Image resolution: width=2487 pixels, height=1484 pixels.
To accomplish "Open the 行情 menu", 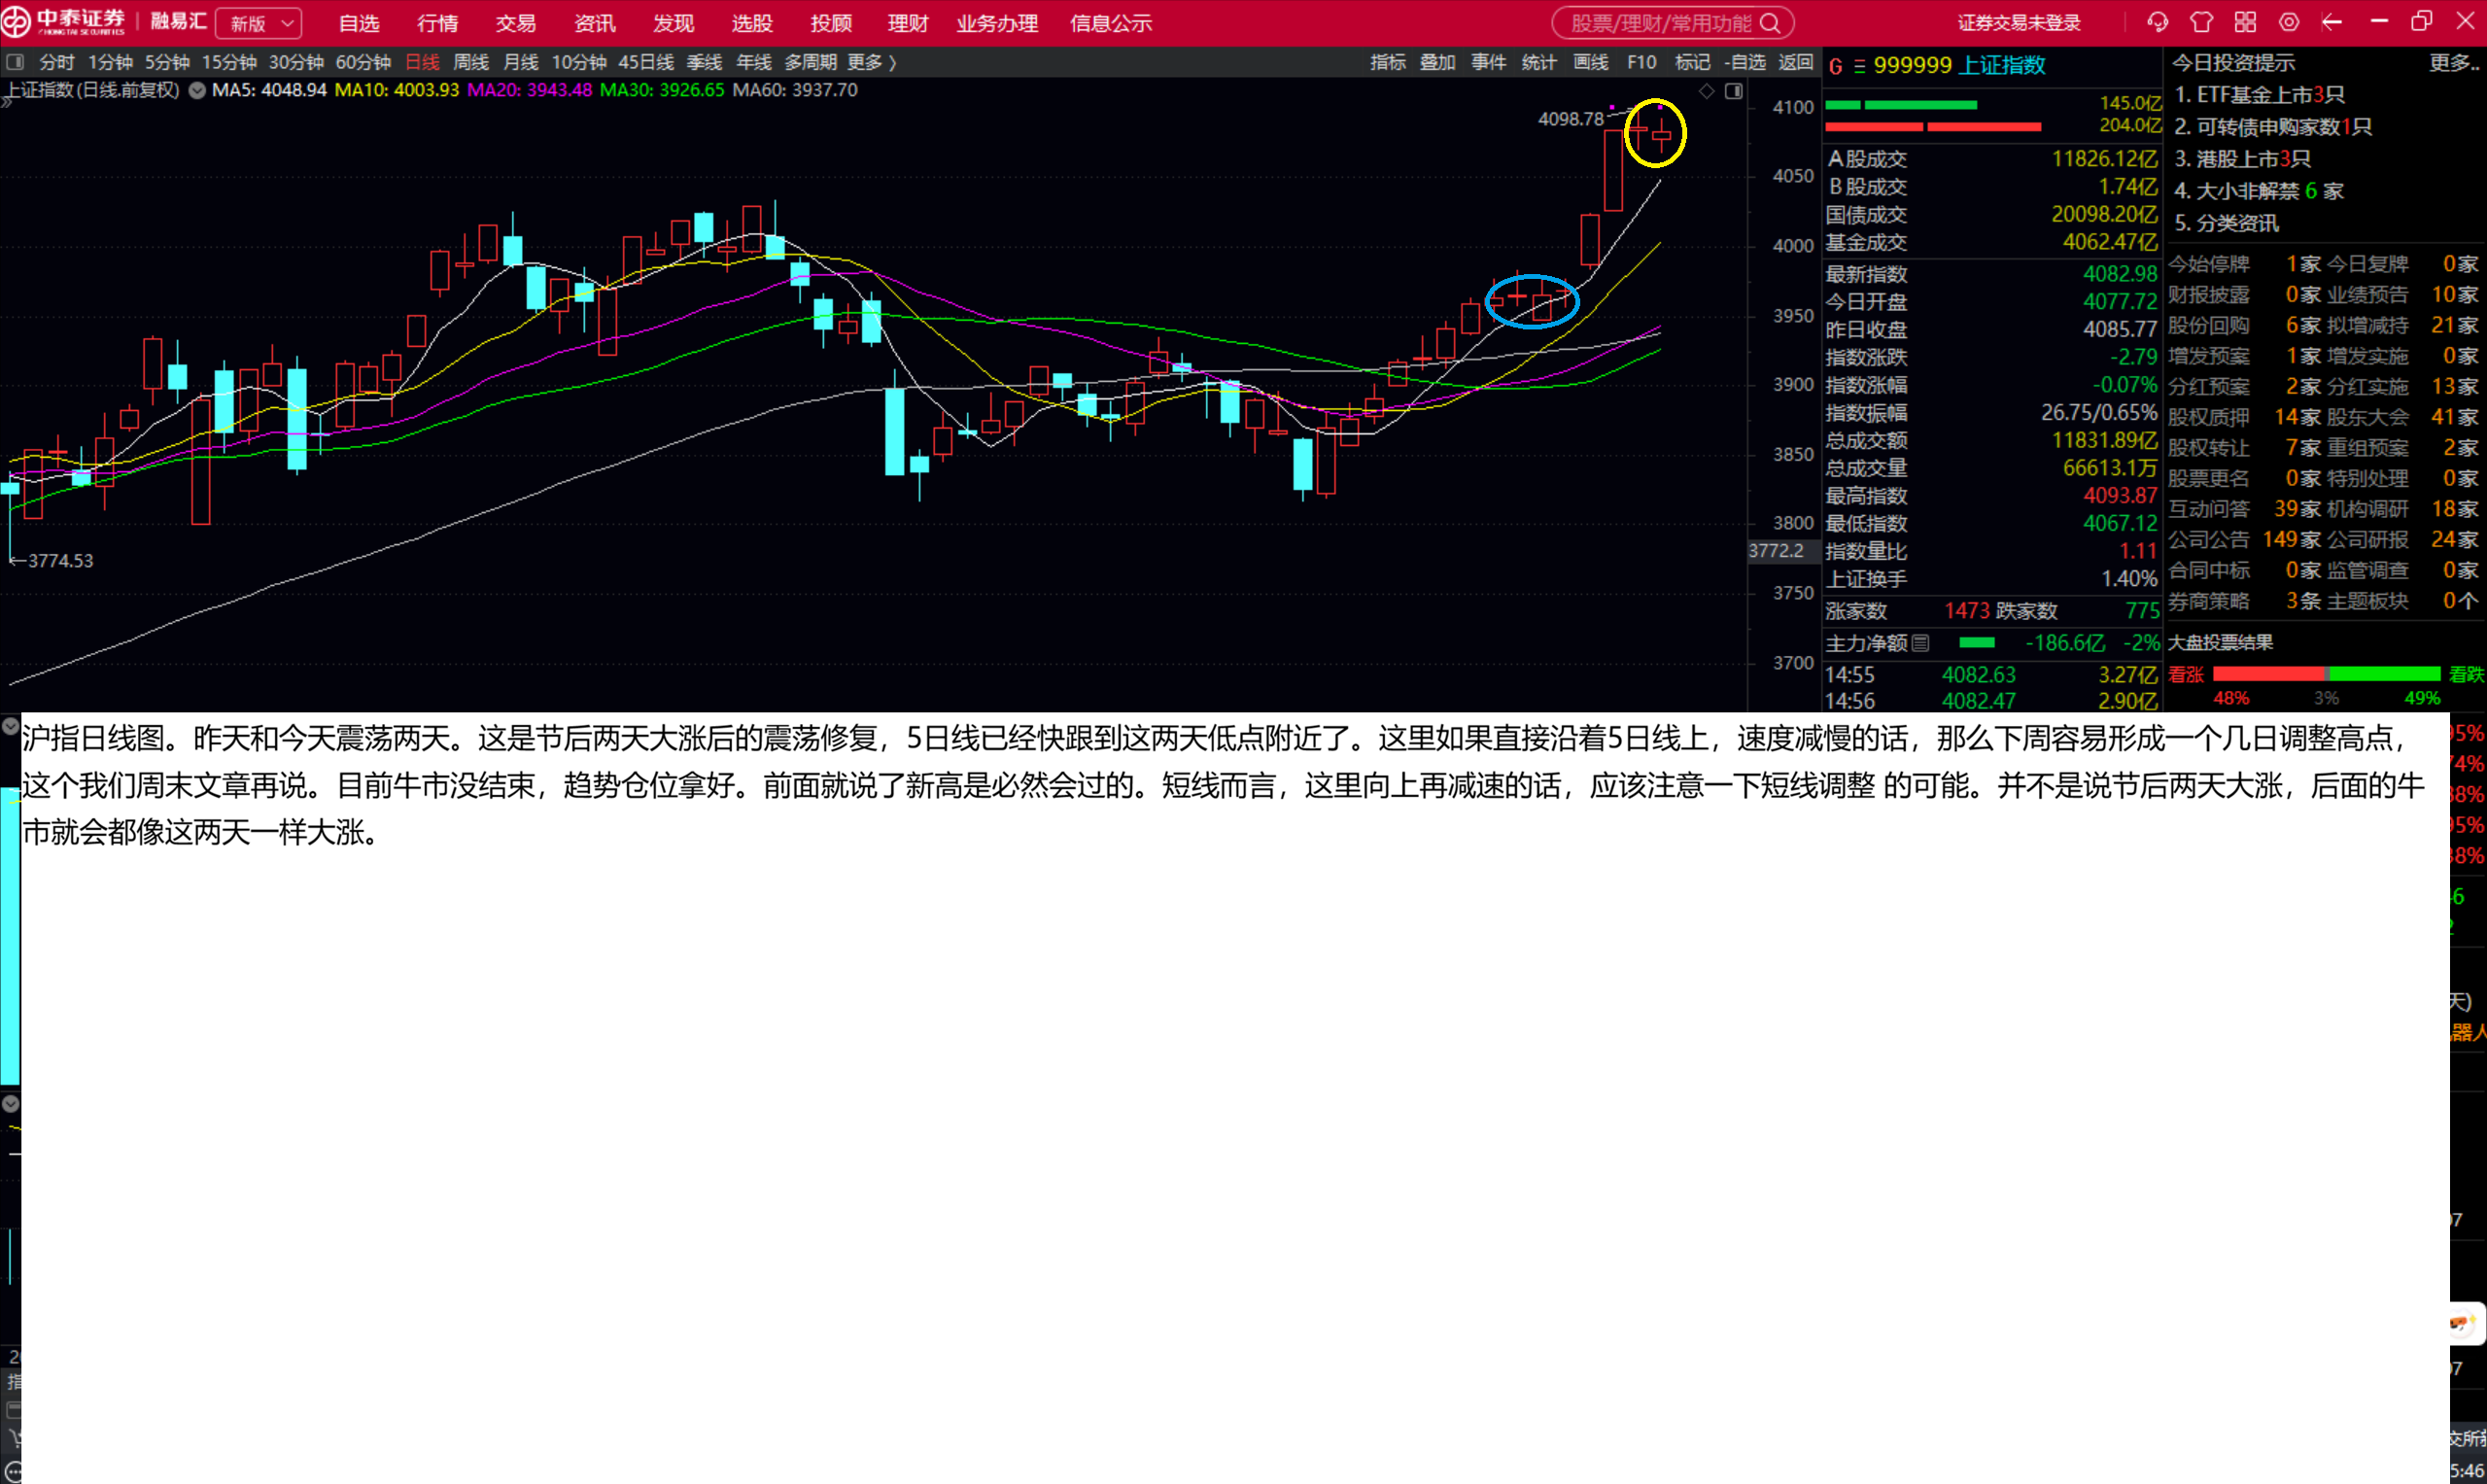I will pyautogui.click(x=437, y=23).
